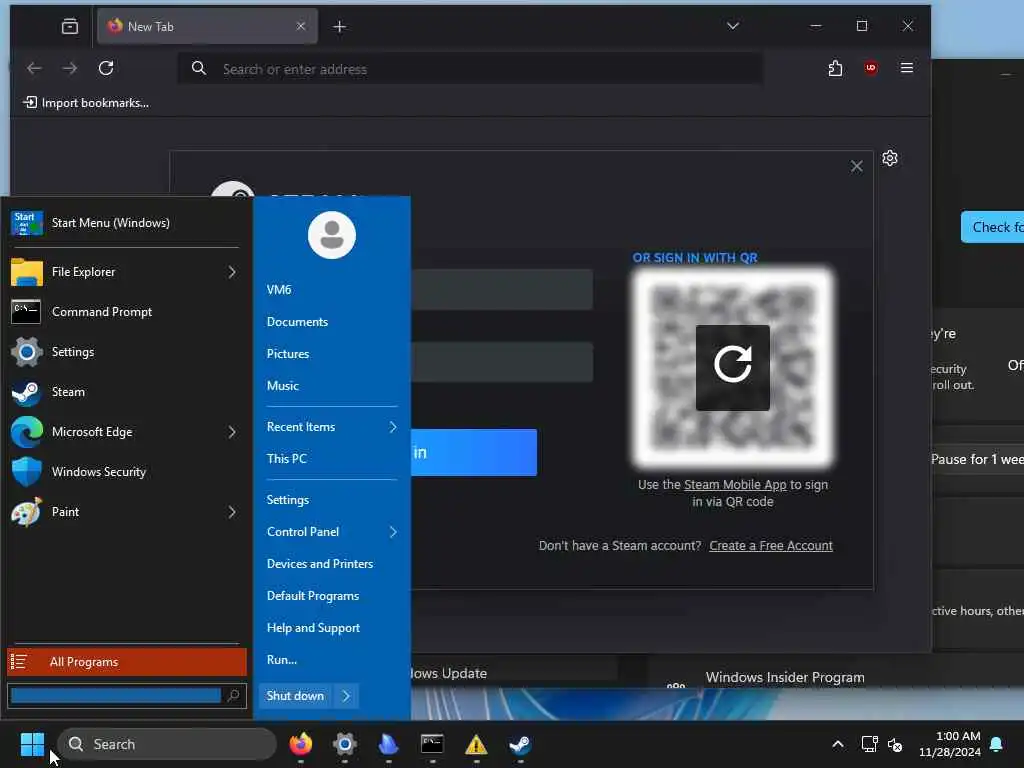This screenshot has height=768, width=1024.
Task: Open Pictures from start menu
Action: (x=288, y=353)
